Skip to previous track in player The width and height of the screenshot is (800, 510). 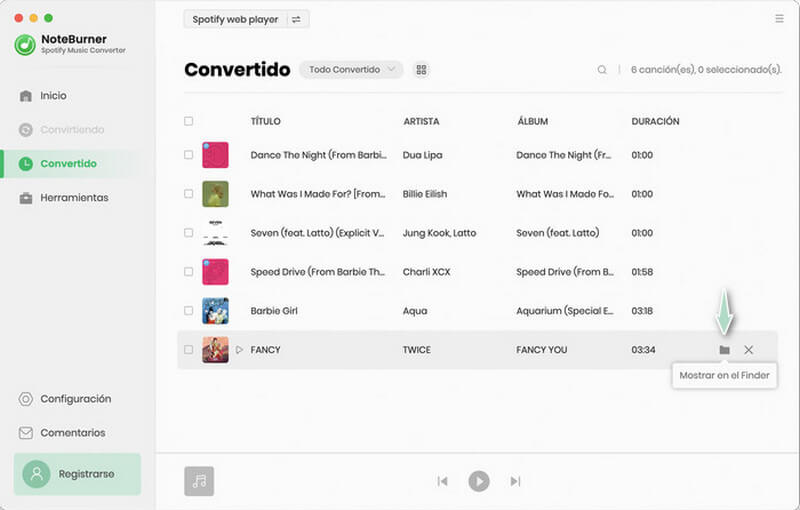(x=442, y=481)
